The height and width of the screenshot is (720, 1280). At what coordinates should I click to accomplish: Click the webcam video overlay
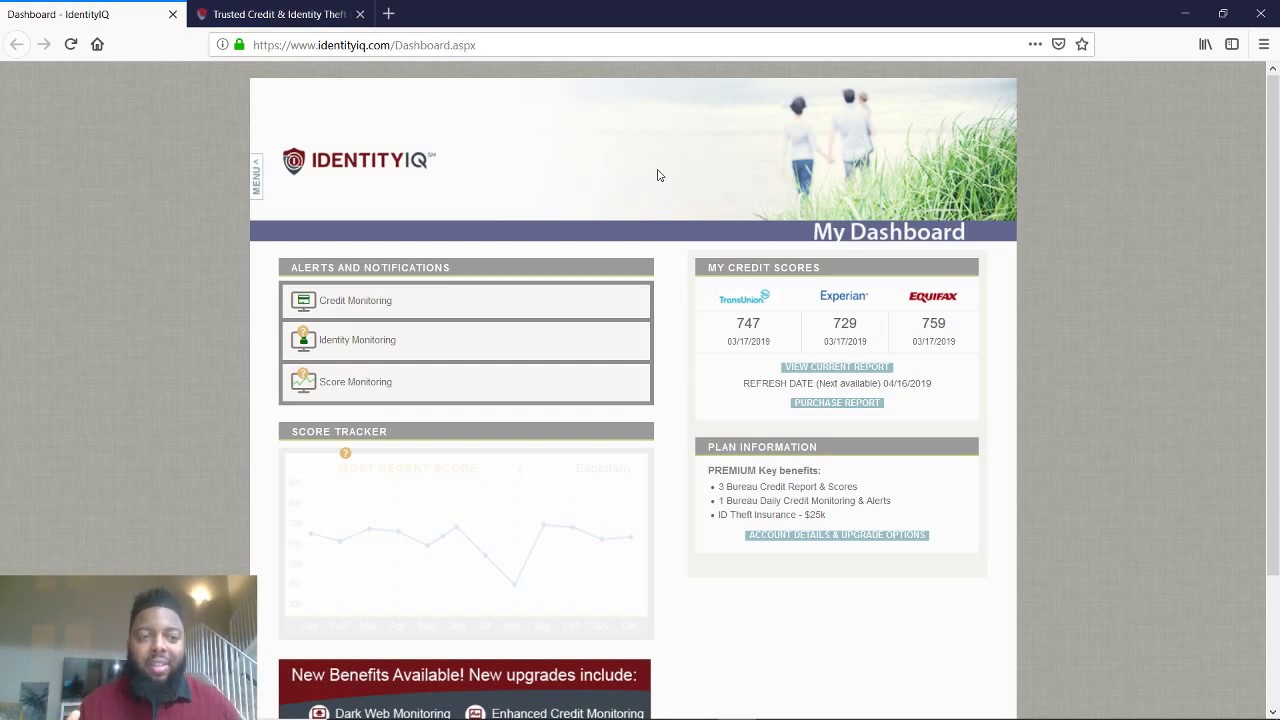[128, 647]
